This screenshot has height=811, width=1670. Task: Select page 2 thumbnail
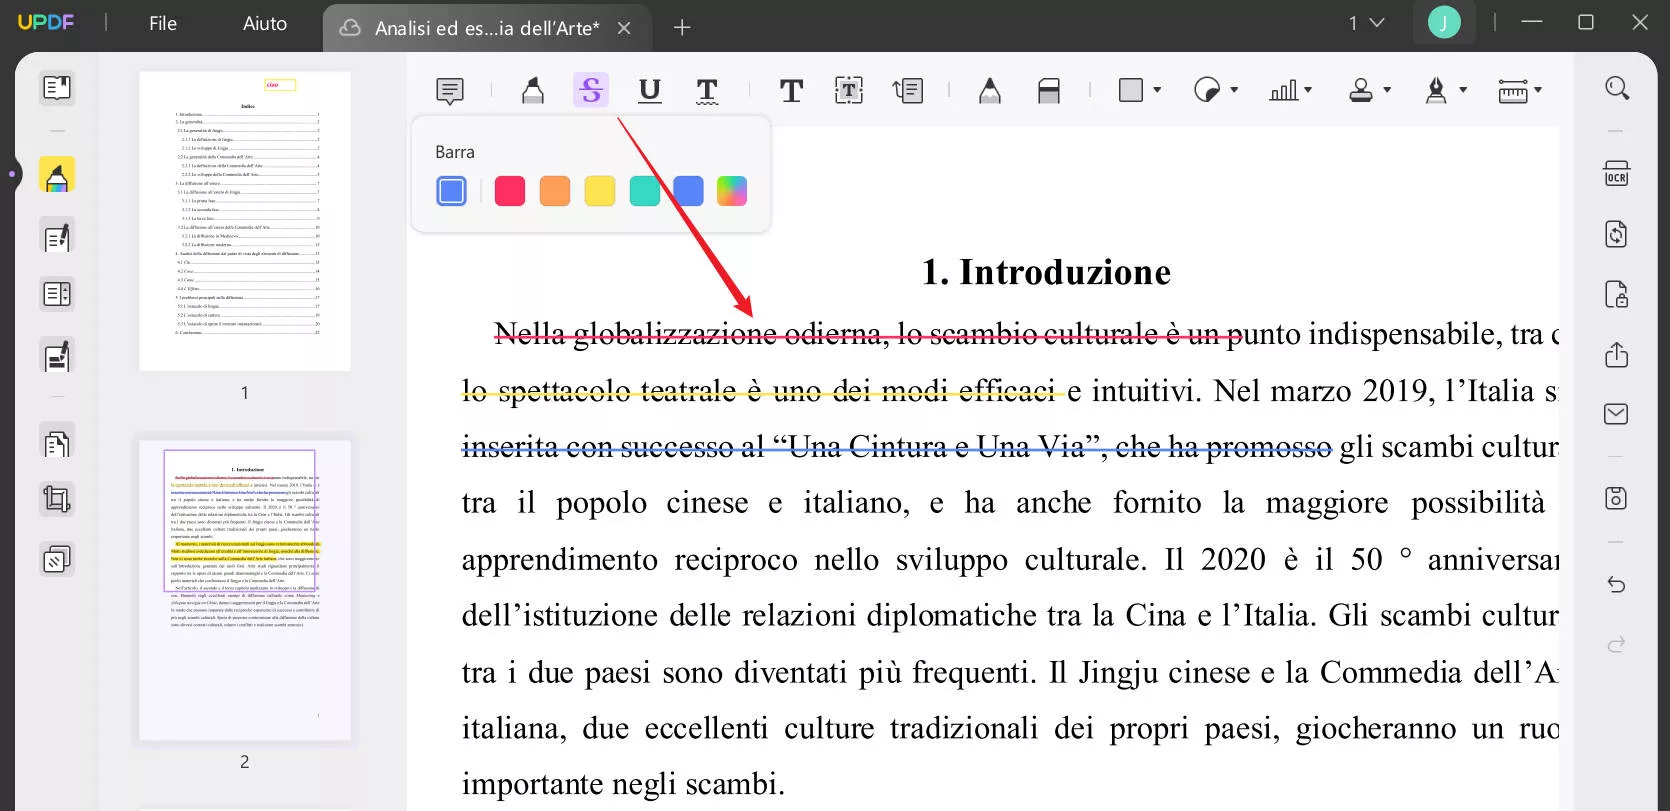[x=245, y=590]
